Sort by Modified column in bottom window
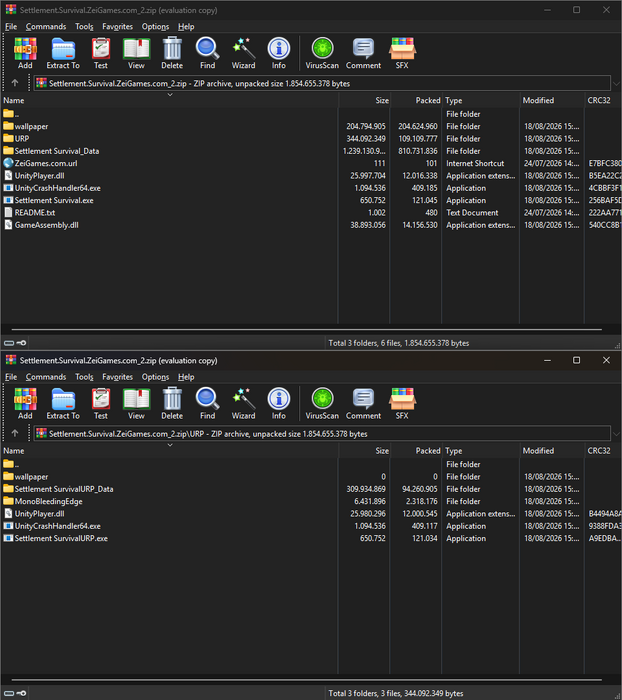622x700 pixels. pyautogui.click(x=552, y=451)
